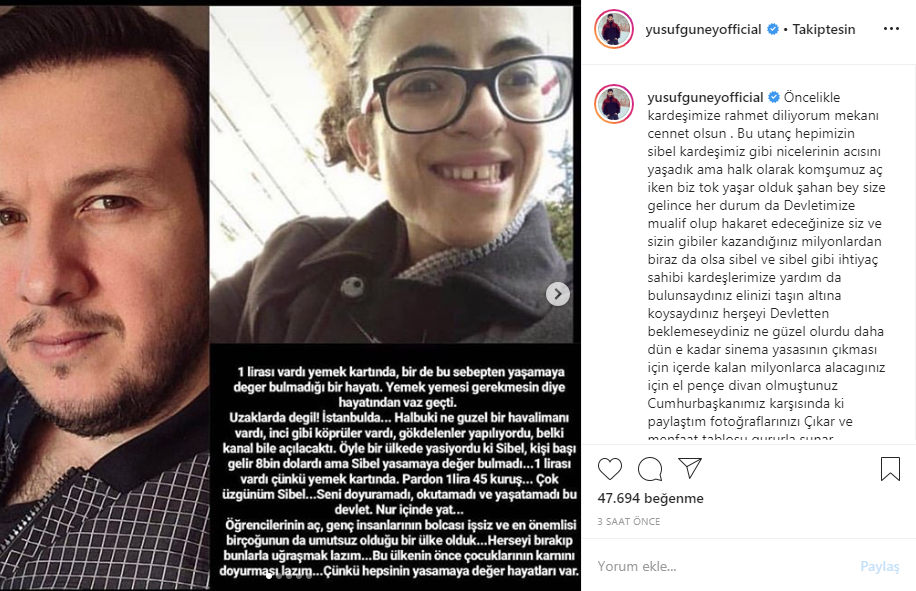This screenshot has height=591, width=916.
Task: Open the 3 SAAT ÖNCE timestamp
Action: tap(629, 522)
